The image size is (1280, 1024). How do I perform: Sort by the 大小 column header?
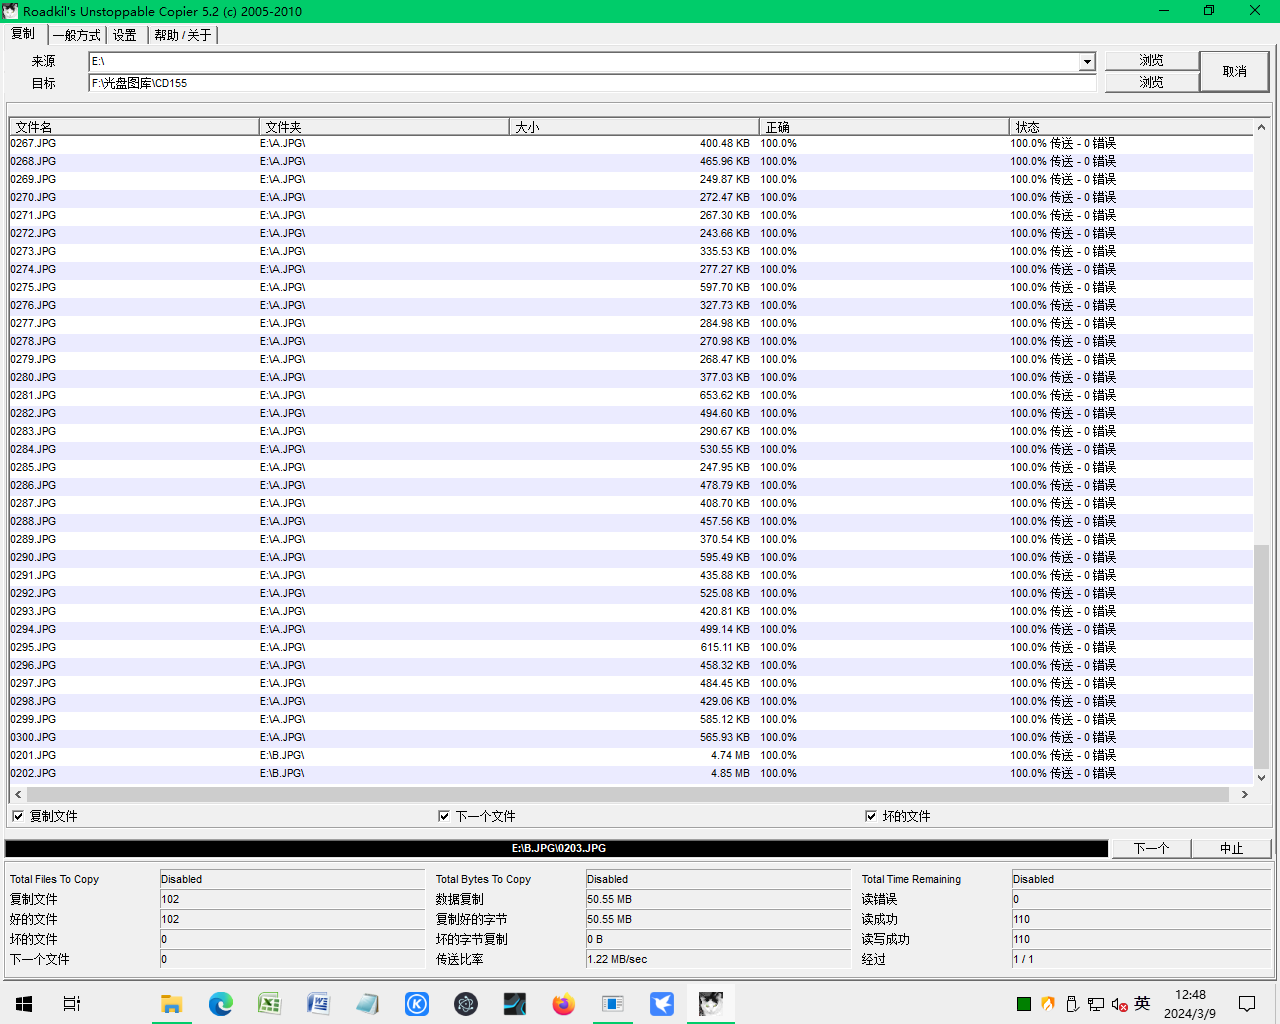[x=634, y=127]
